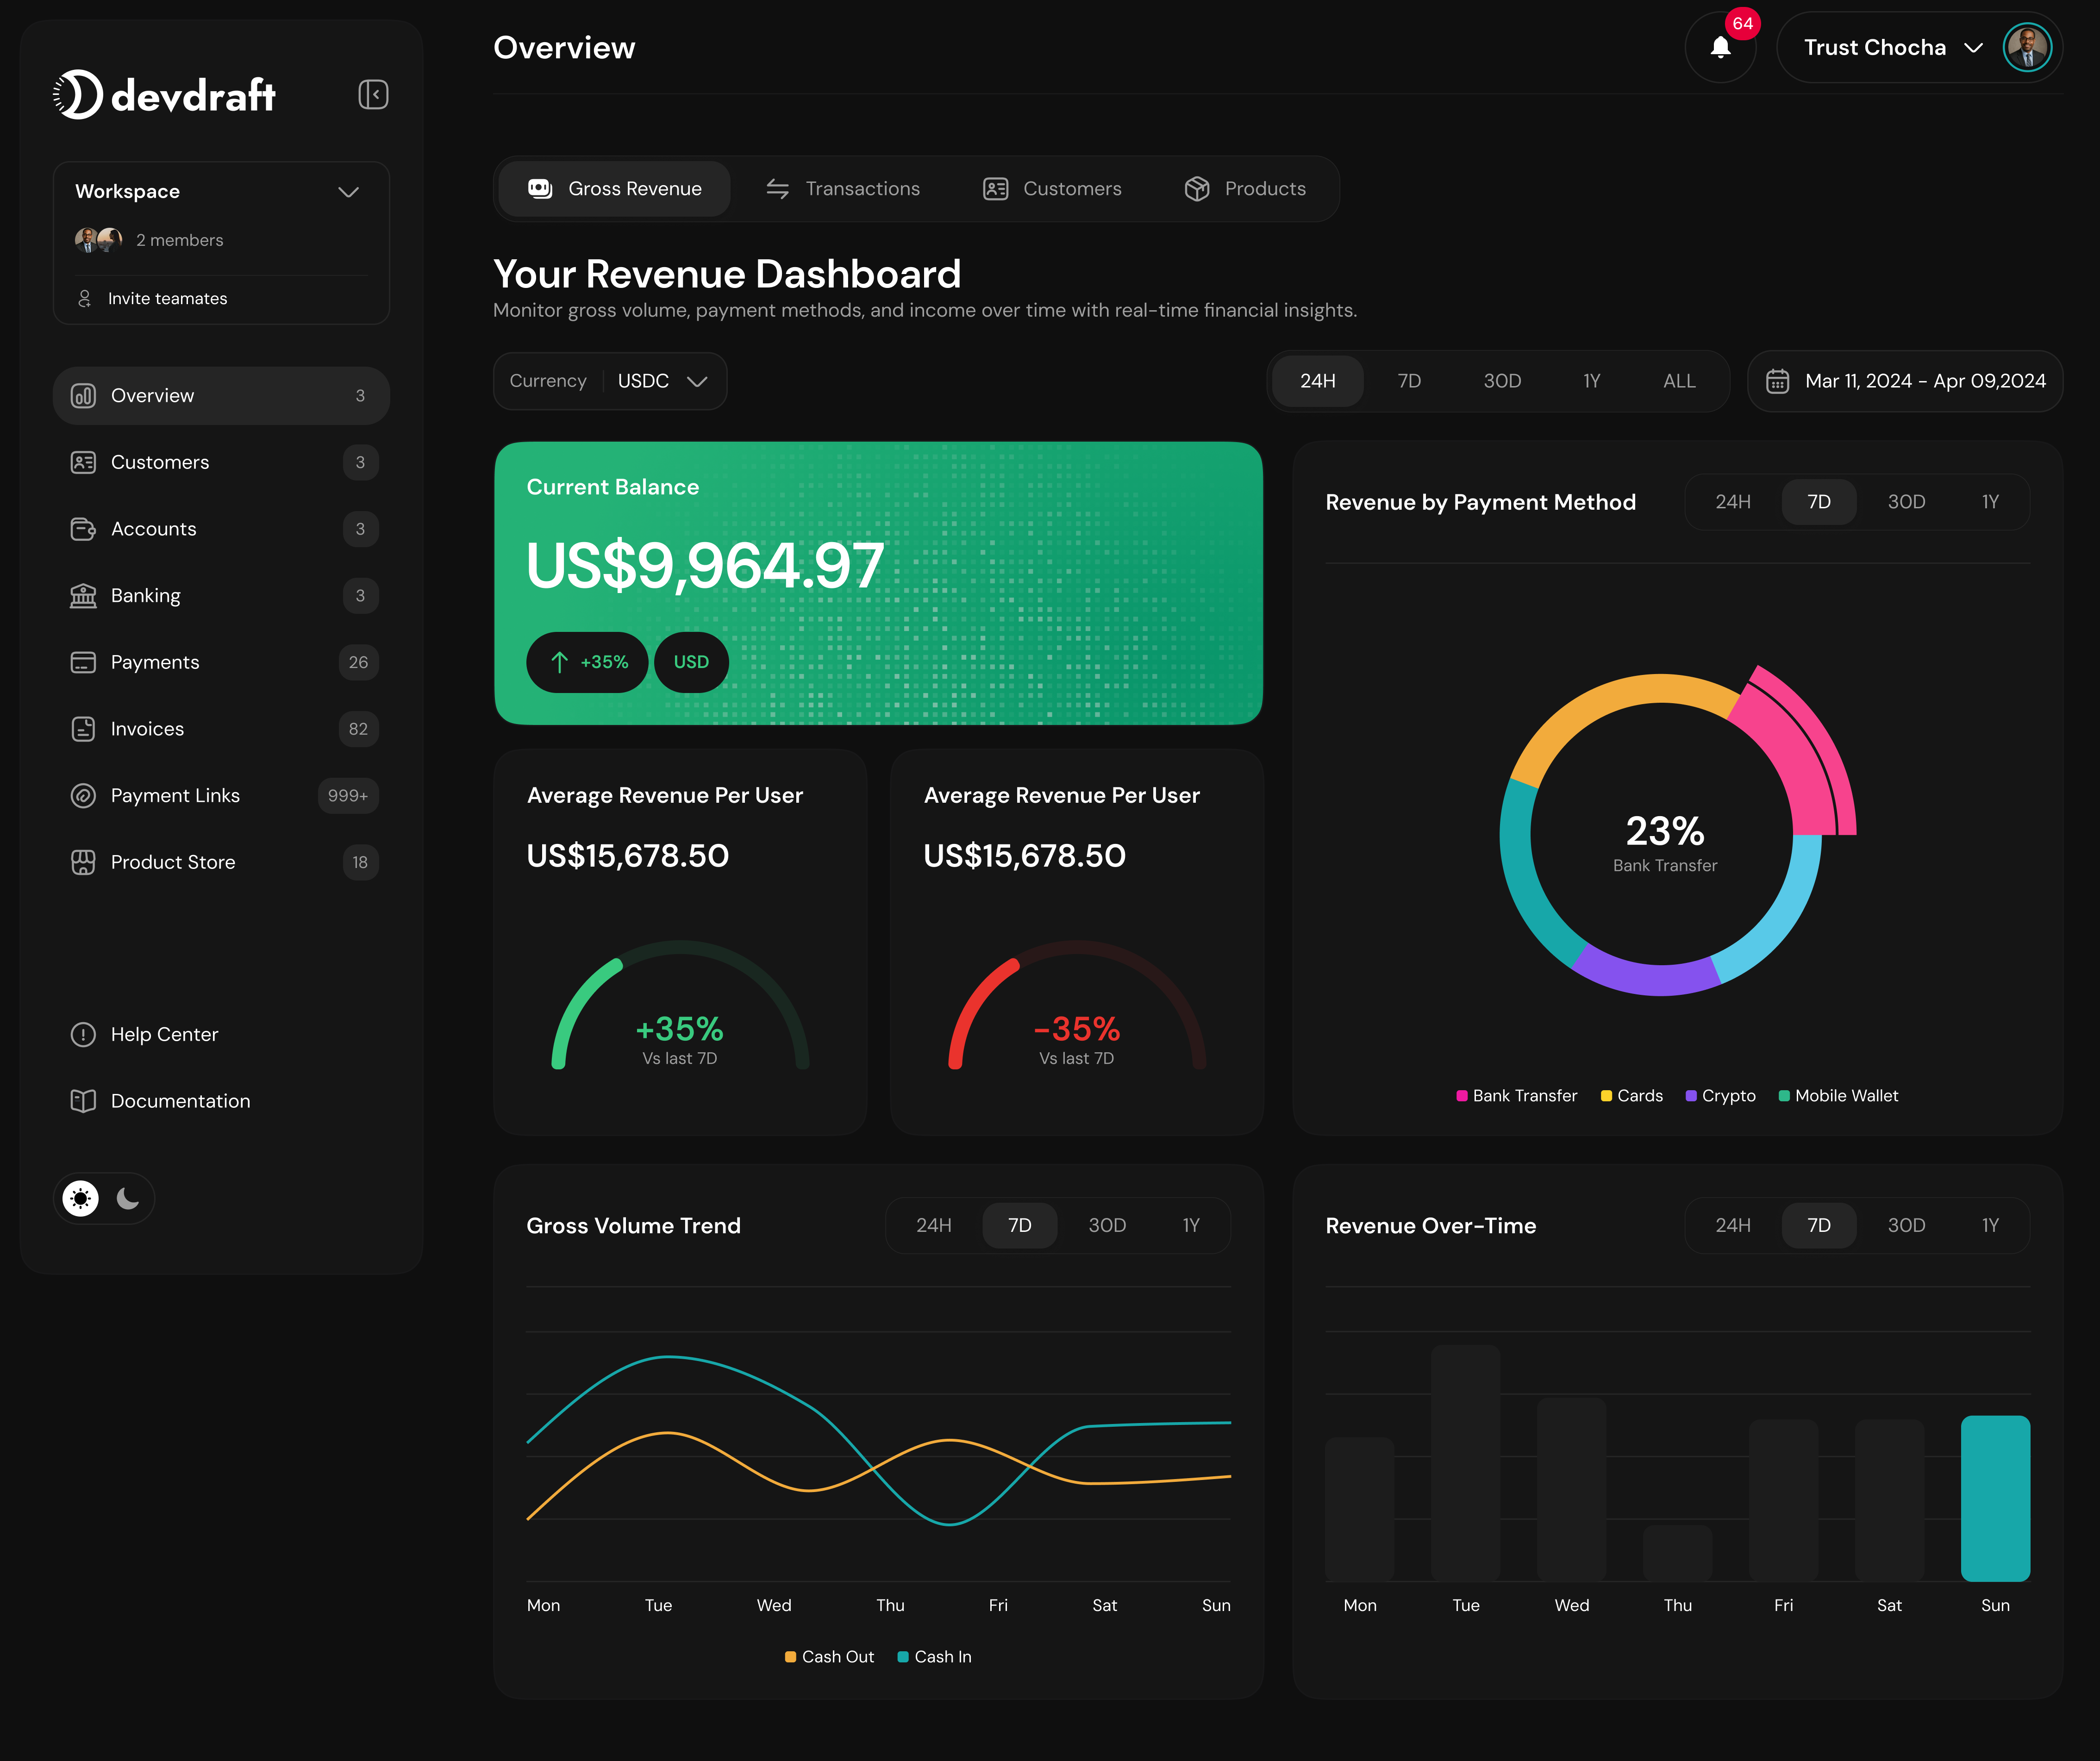The width and height of the screenshot is (2100, 1761).
Task: Select the 24H range for Revenue by Payment Method
Action: [1732, 501]
